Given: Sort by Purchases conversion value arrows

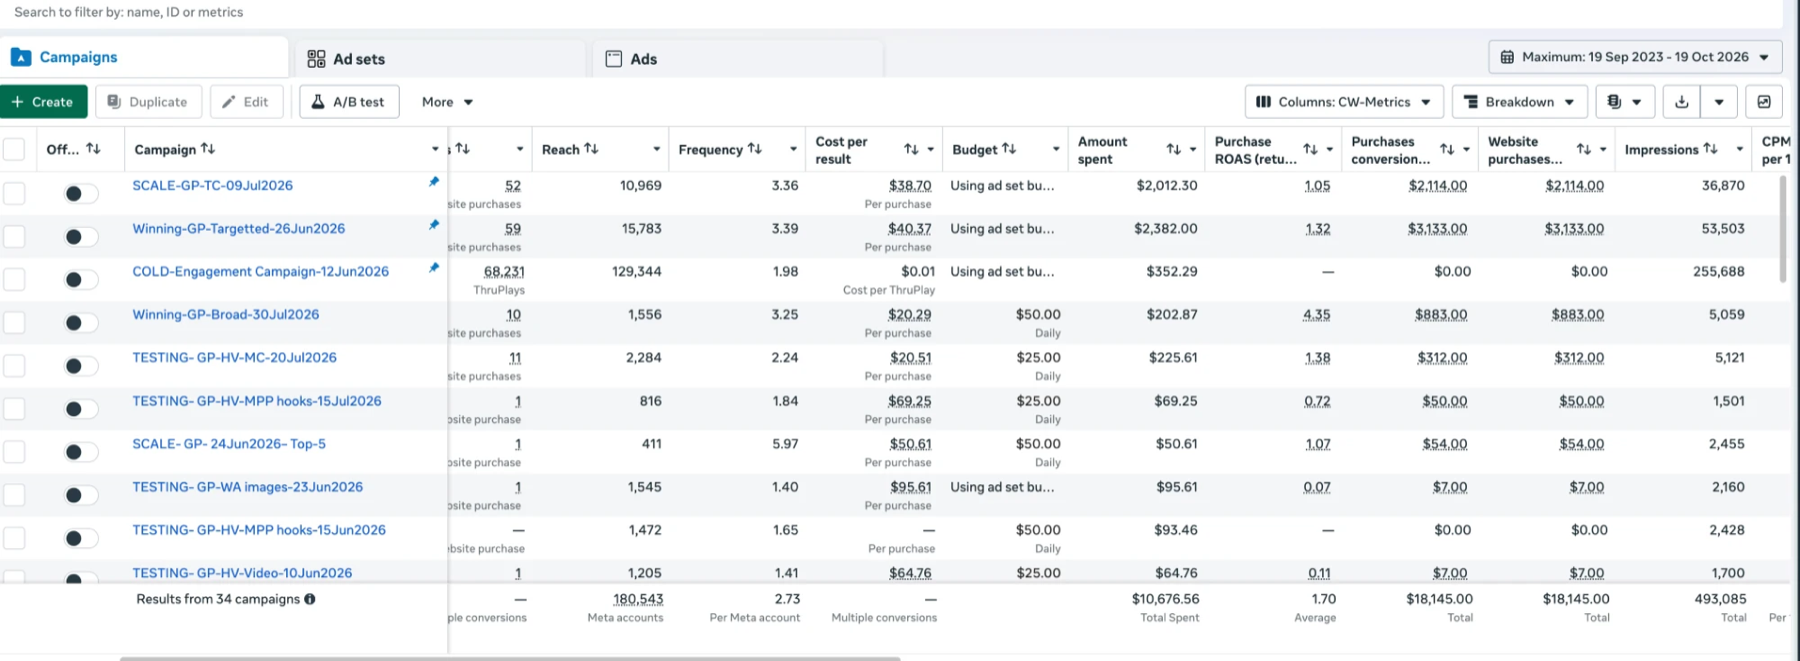Looking at the screenshot, I should [x=1447, y=149].
